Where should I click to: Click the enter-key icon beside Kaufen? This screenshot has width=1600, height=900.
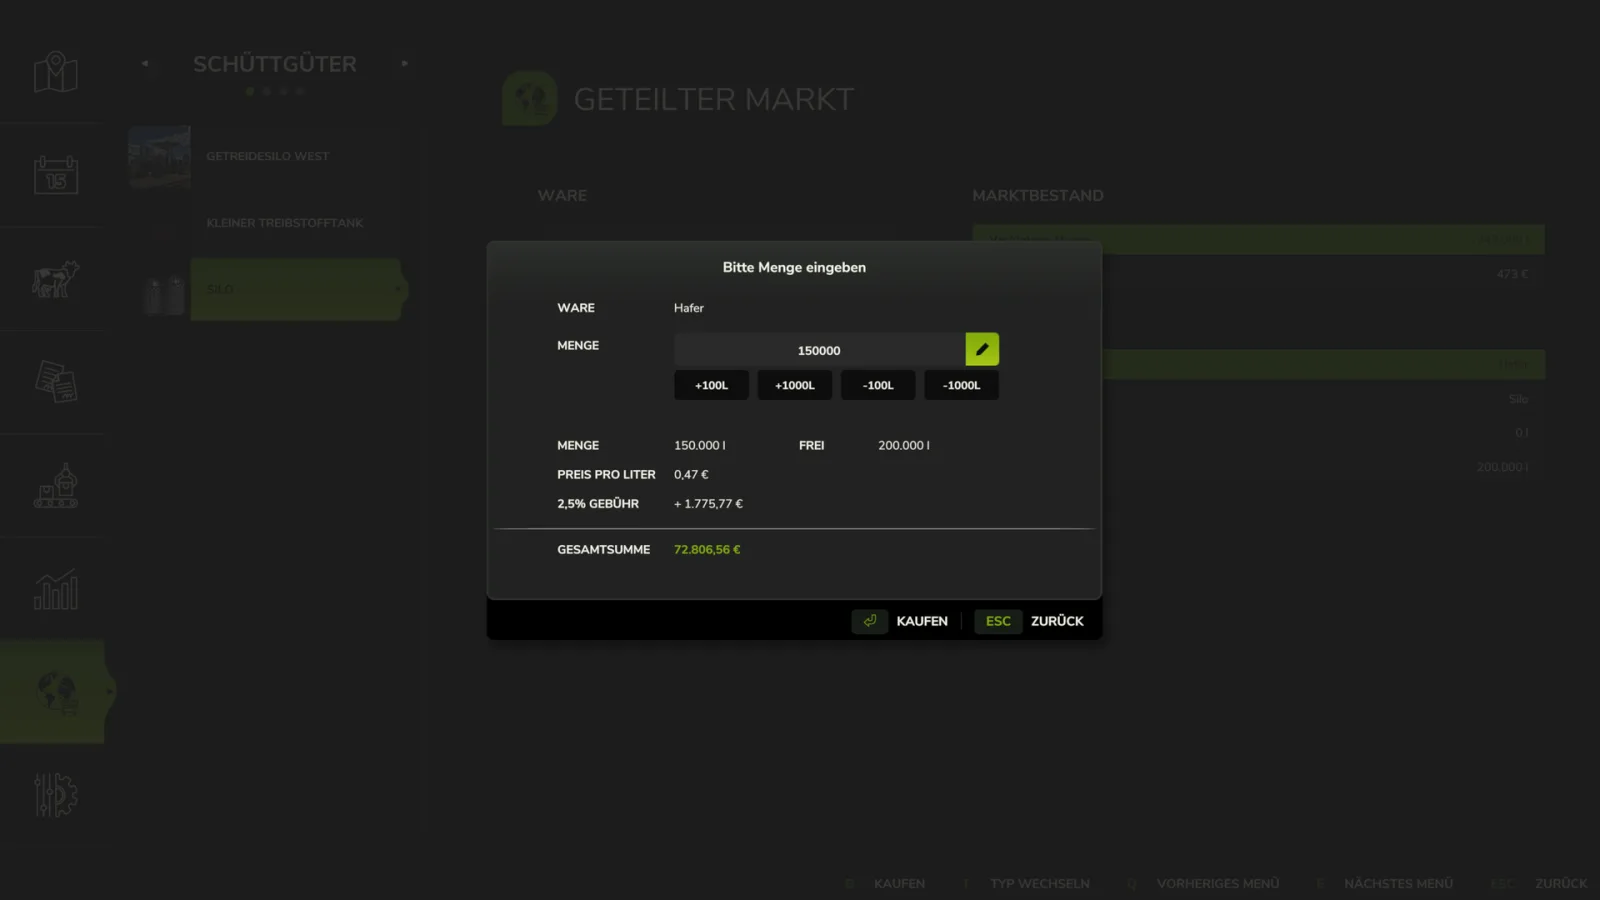pyautogui.click(x=870, y=621)
